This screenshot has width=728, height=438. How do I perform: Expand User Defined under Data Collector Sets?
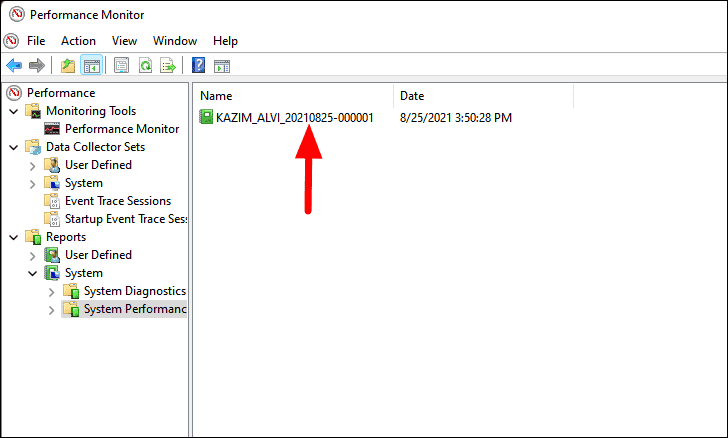tap(33, 165)
